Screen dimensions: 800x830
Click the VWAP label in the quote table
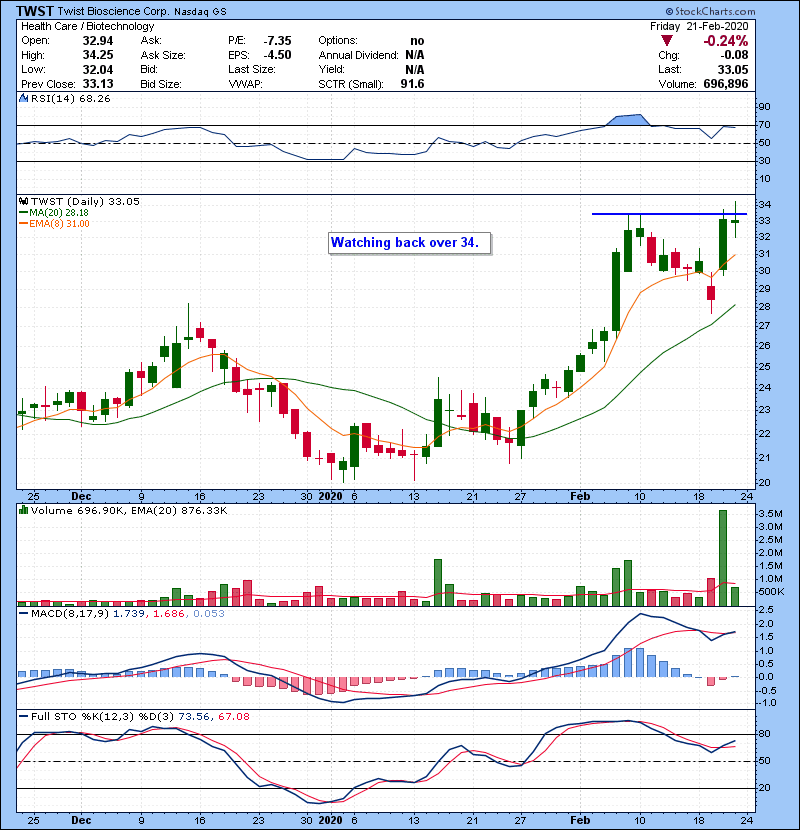tap(245, 84)
